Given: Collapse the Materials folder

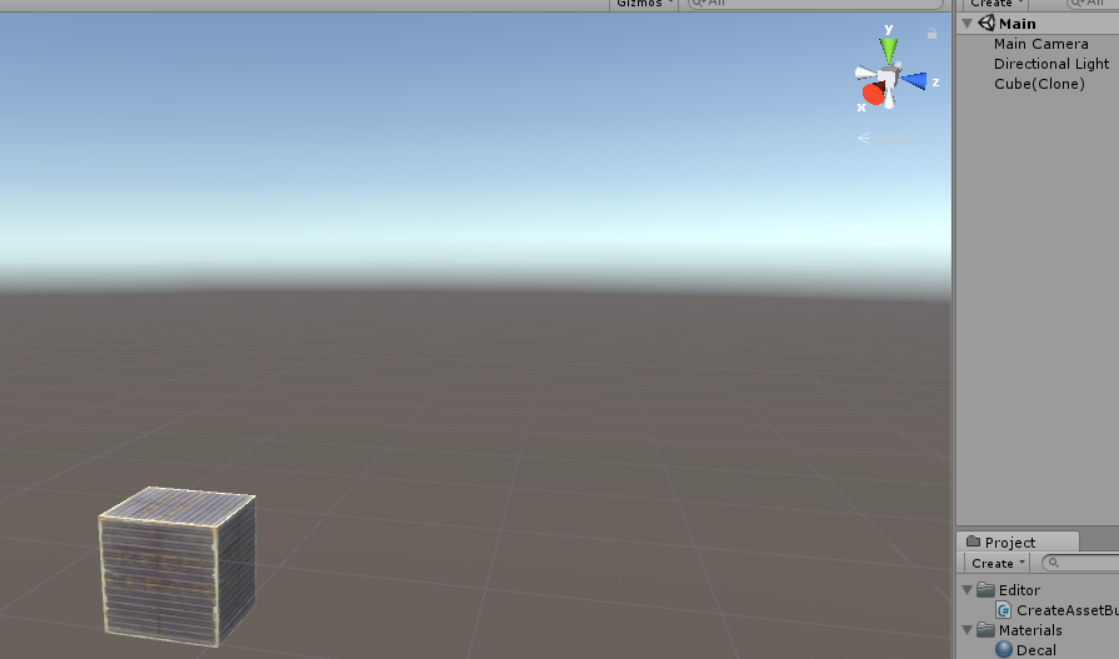Looking at the screenshot, I should point(968,630).
